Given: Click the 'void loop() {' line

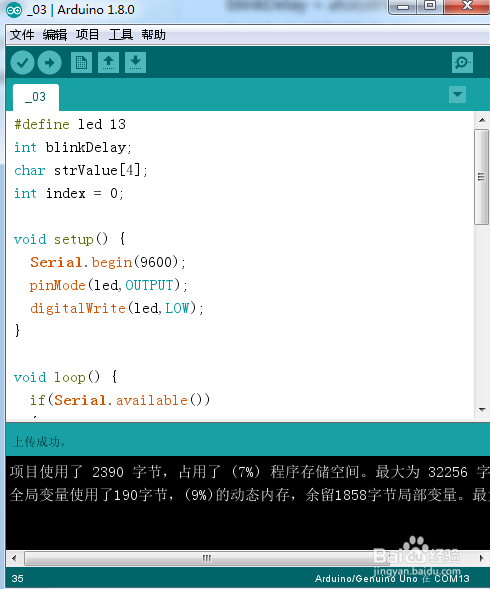Looking at the screenshot, I should tap(66, 377).
